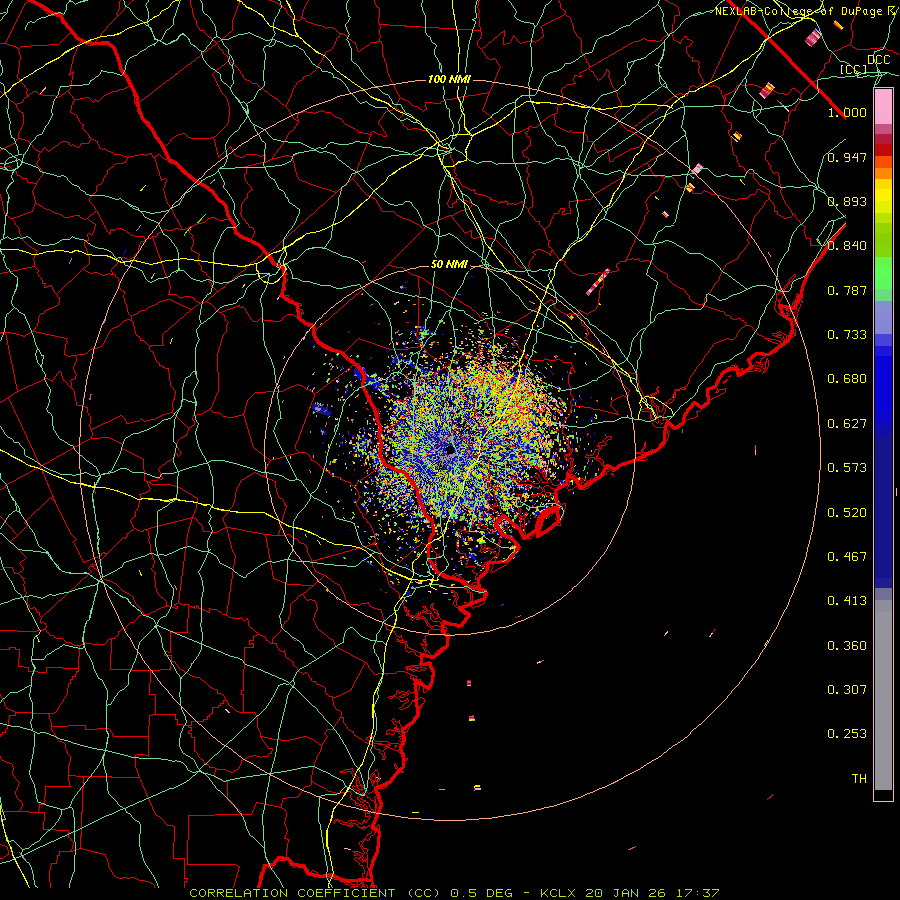Click the 0.413 scale value
900x900 pixels.
pyautogui.click(x=847, y=601)
